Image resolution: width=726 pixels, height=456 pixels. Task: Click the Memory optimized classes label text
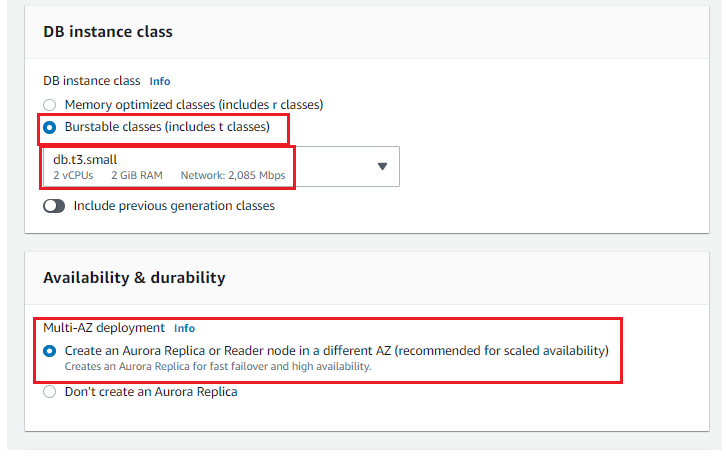(x=194, y=105)
